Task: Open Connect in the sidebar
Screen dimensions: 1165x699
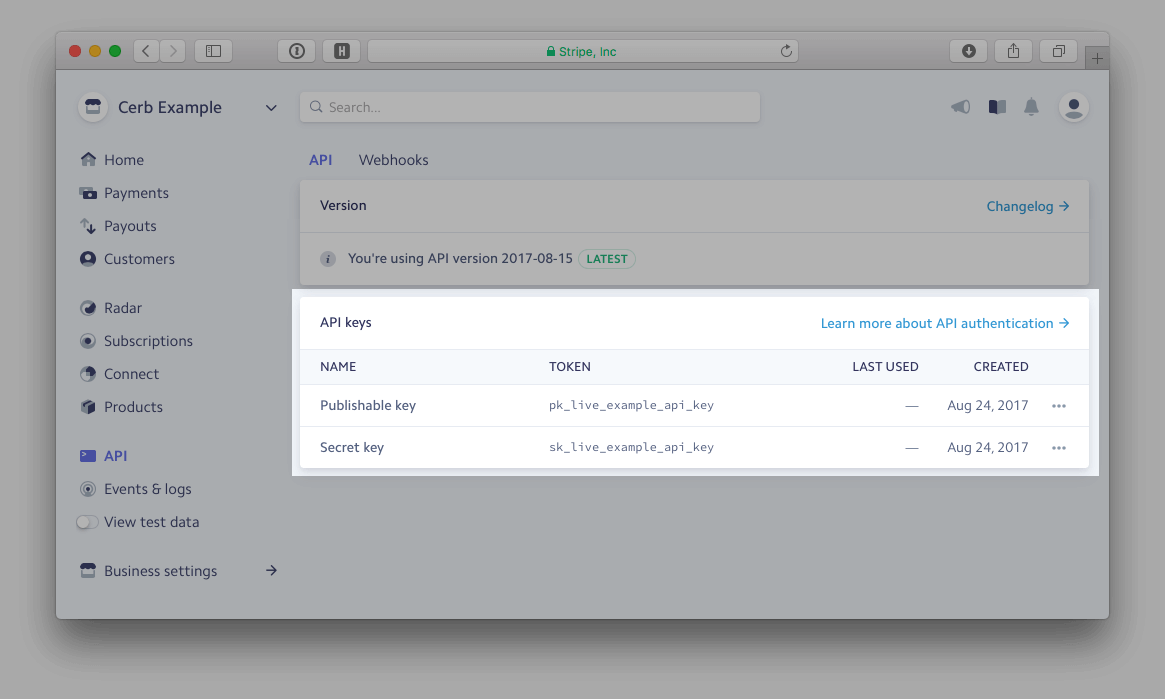Action: [x=132, y=374]
